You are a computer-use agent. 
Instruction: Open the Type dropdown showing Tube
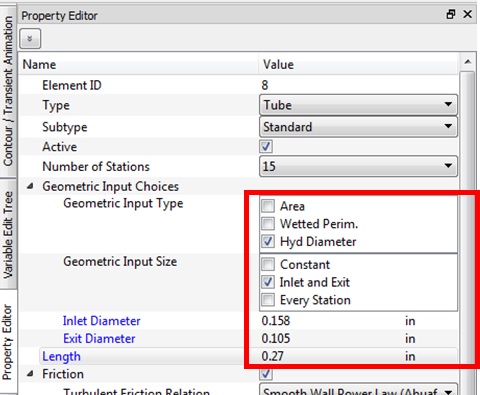click(358, 105)
